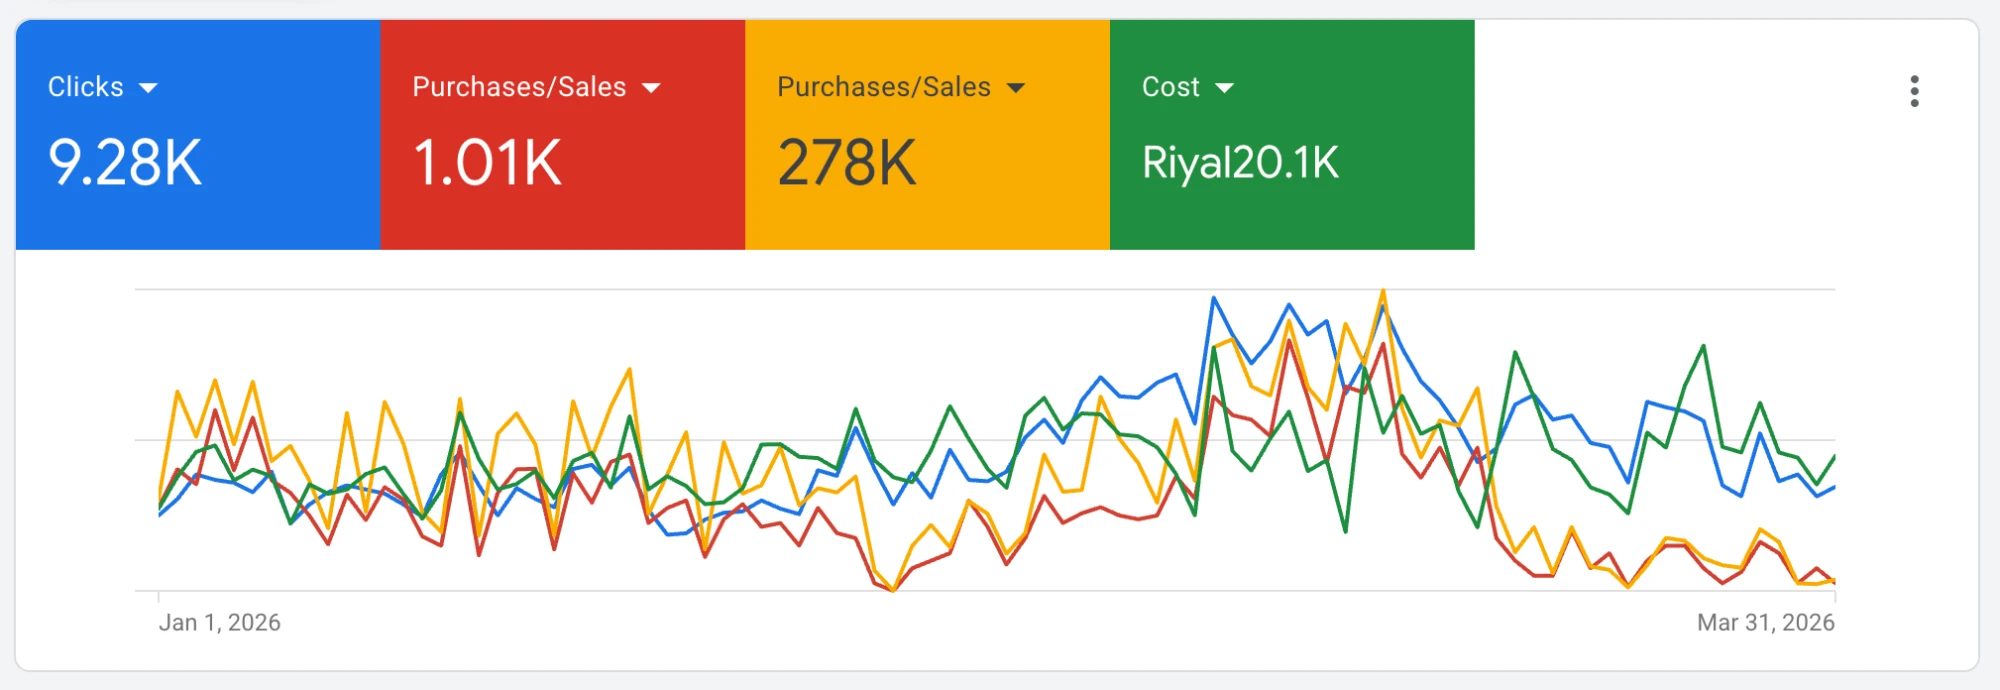The width and height of the screenshot is (2000, 690).
Task: Open the Cost metric dropdown arrow
Action: 1224,88
